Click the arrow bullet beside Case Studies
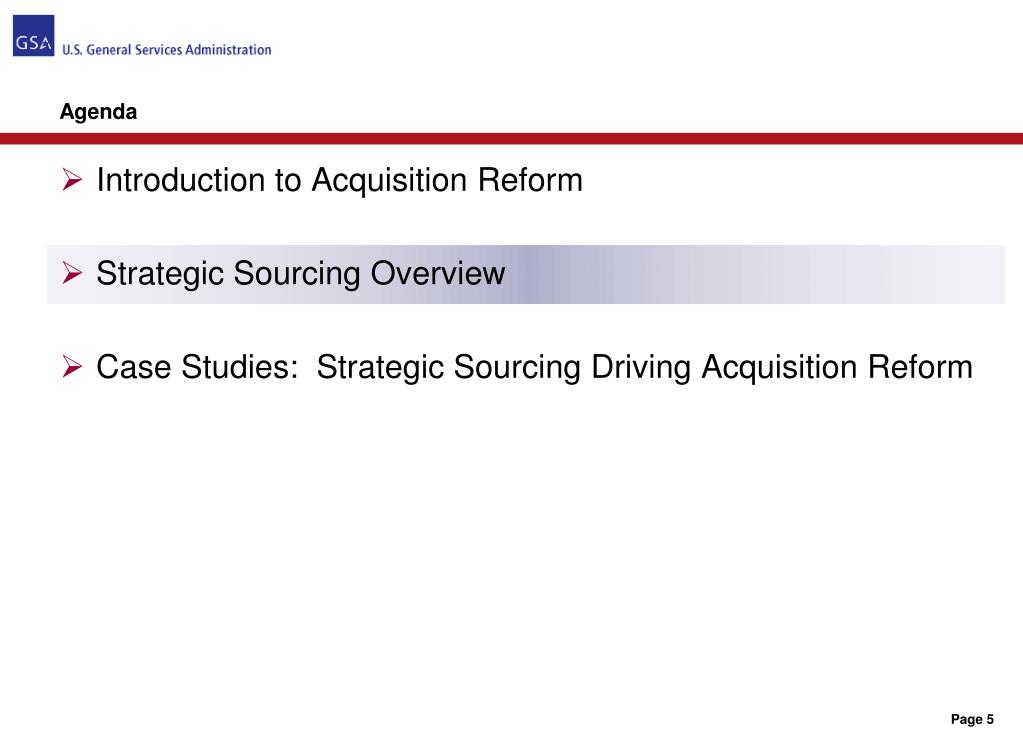This screenshot has height=731, width=1023. point(72,366)
